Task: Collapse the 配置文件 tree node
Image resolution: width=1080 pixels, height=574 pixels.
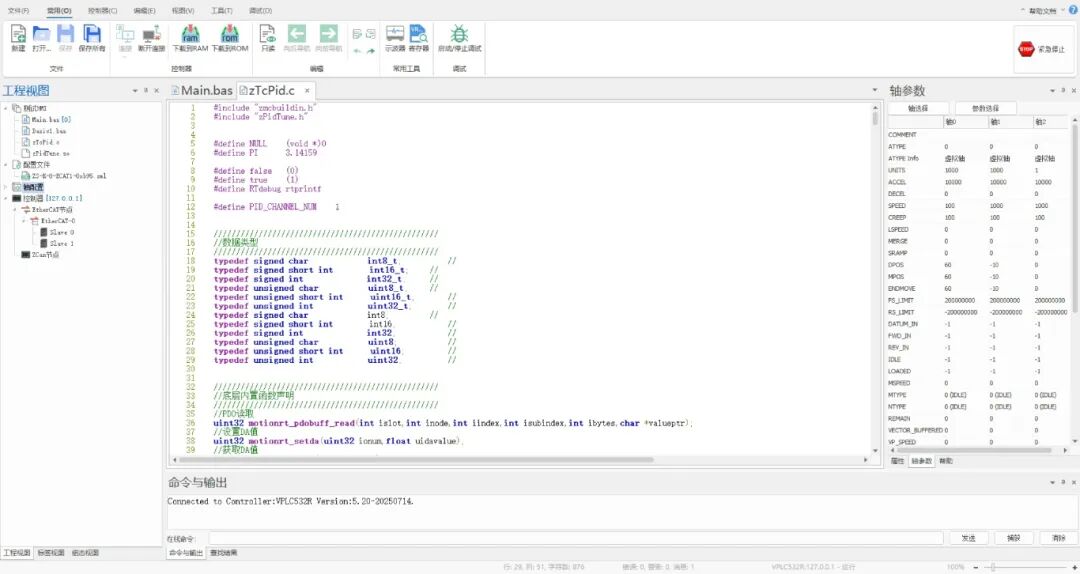Action: [x=6, y=165]
